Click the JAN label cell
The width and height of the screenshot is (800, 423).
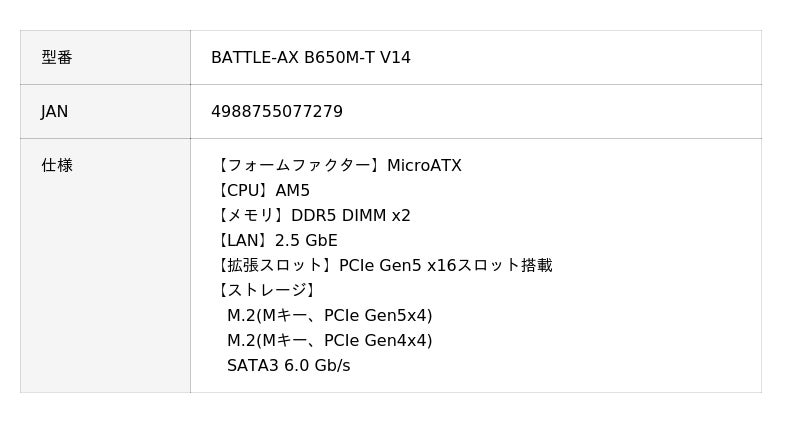(x=105, y=112)
